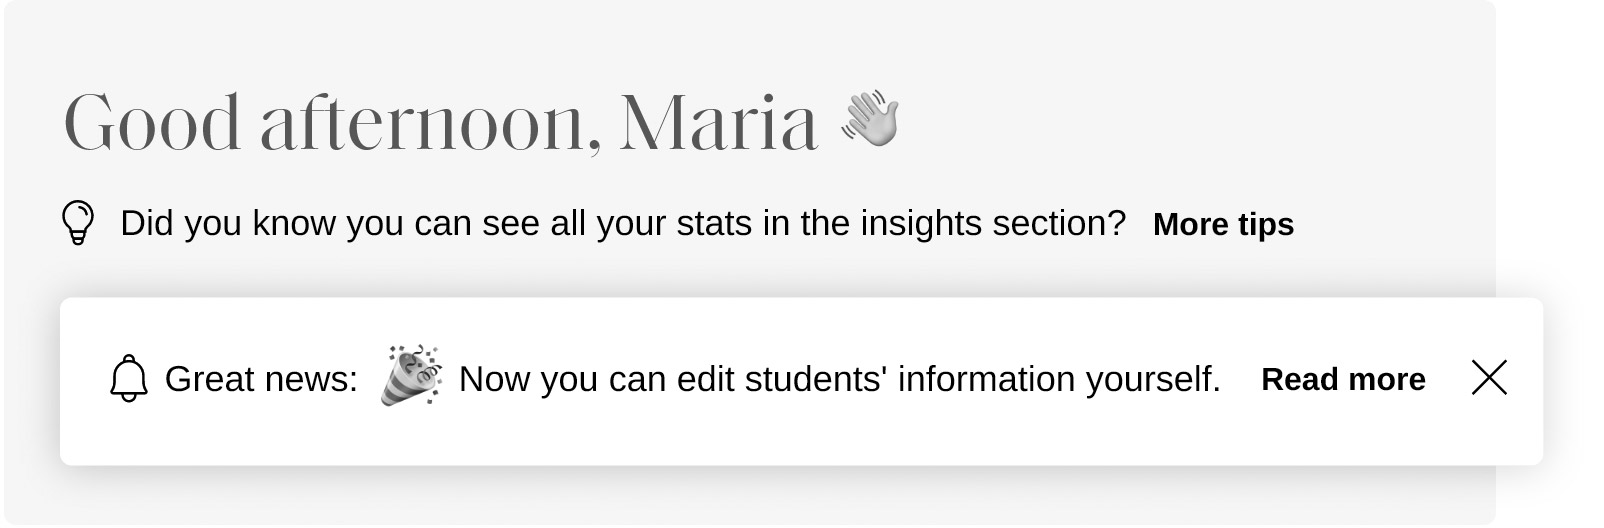Open Read more about editing students
The image size is (1604, 528).
[x=1343, y=379]
